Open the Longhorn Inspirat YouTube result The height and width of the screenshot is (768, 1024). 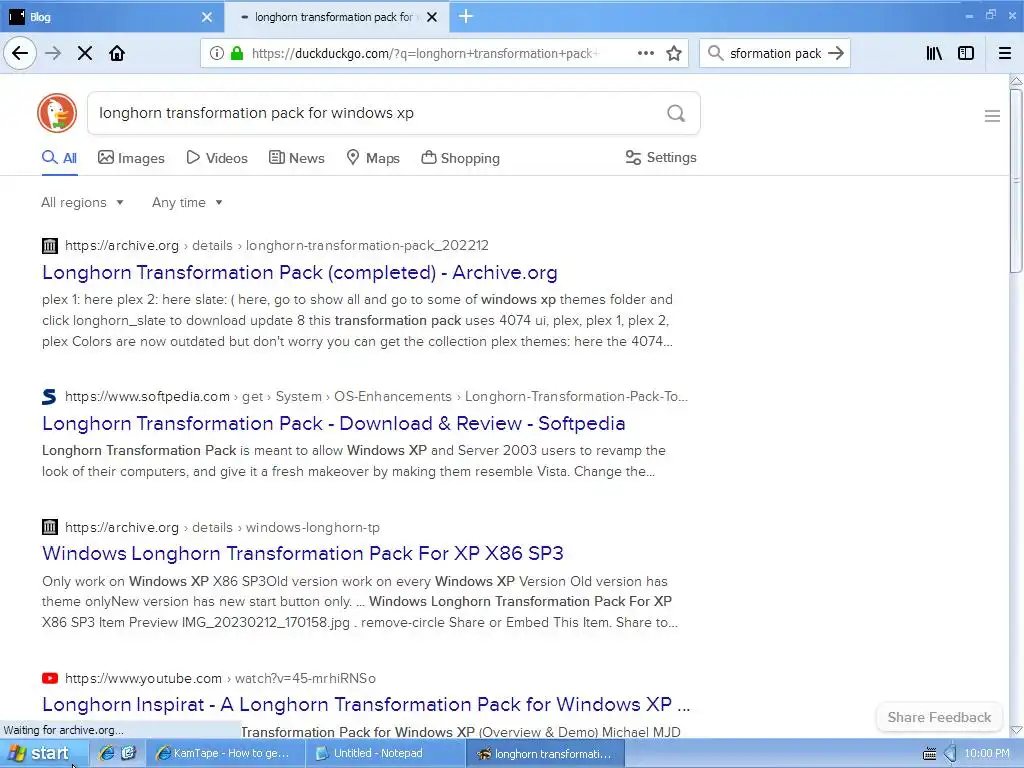(x=366, y=704)
